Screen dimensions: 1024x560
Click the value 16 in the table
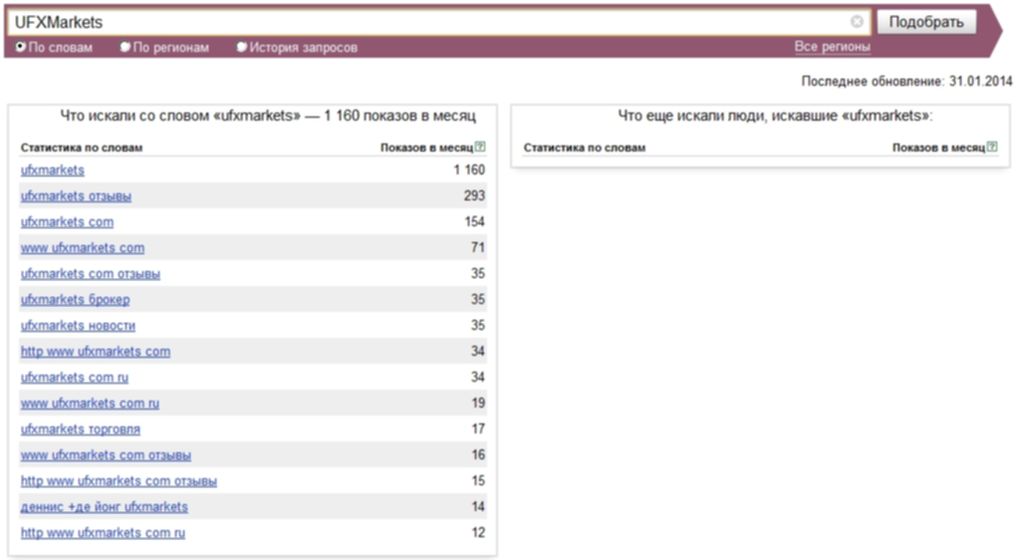pos(478,455)
